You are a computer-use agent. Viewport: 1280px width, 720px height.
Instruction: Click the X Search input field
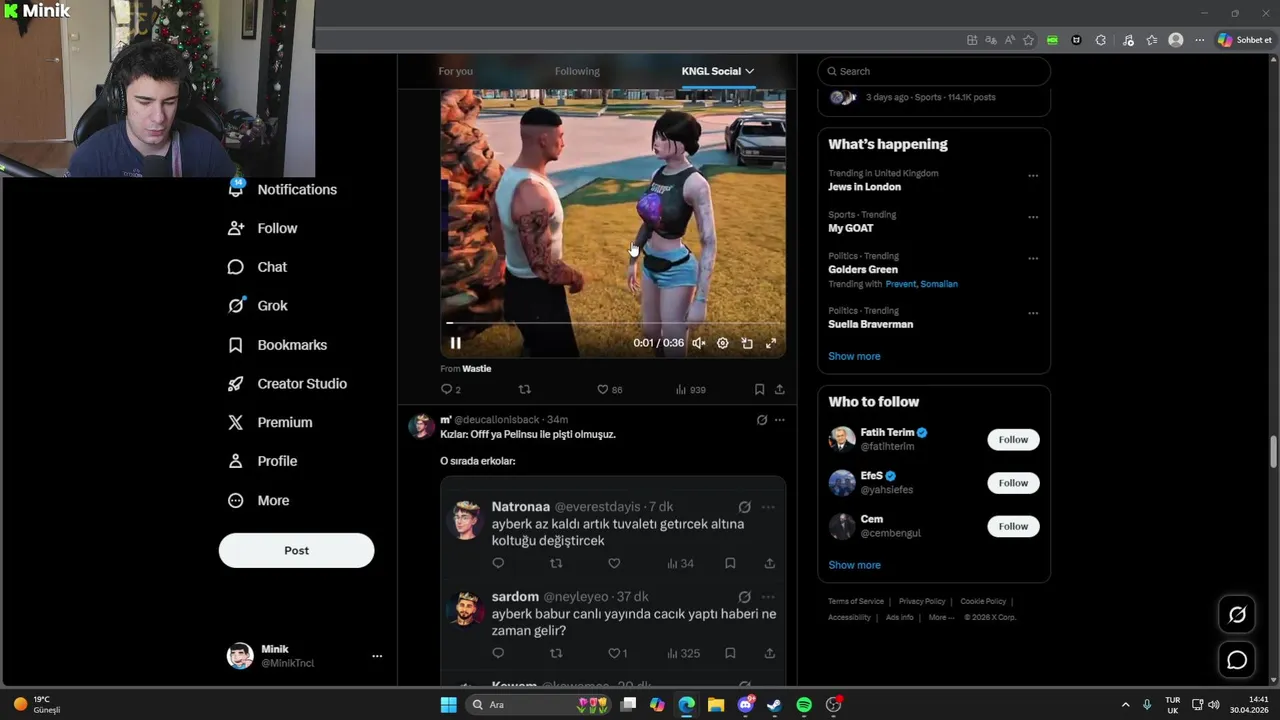pyautogui.click(x=934, y=71)
